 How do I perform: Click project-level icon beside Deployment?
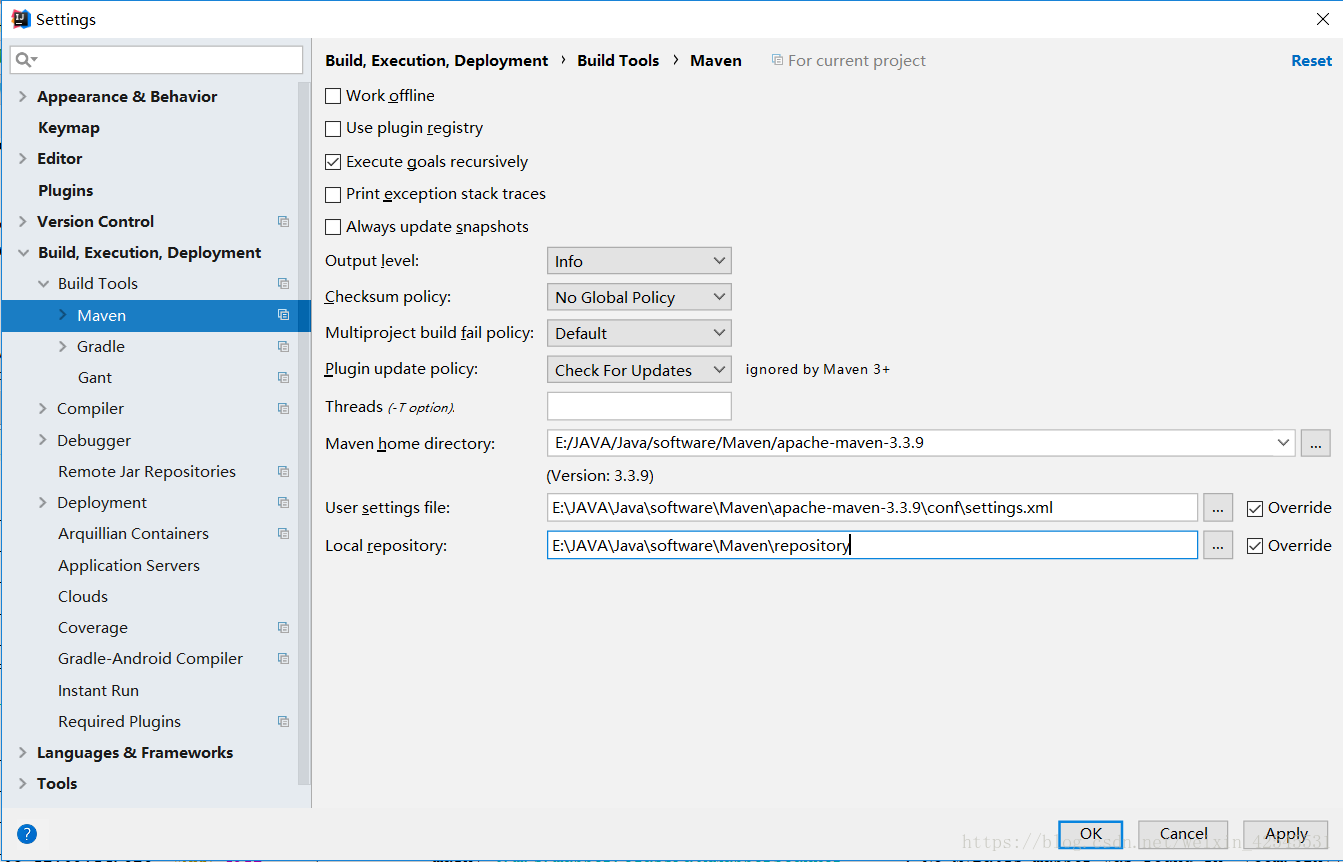click(x=283, y=503)
